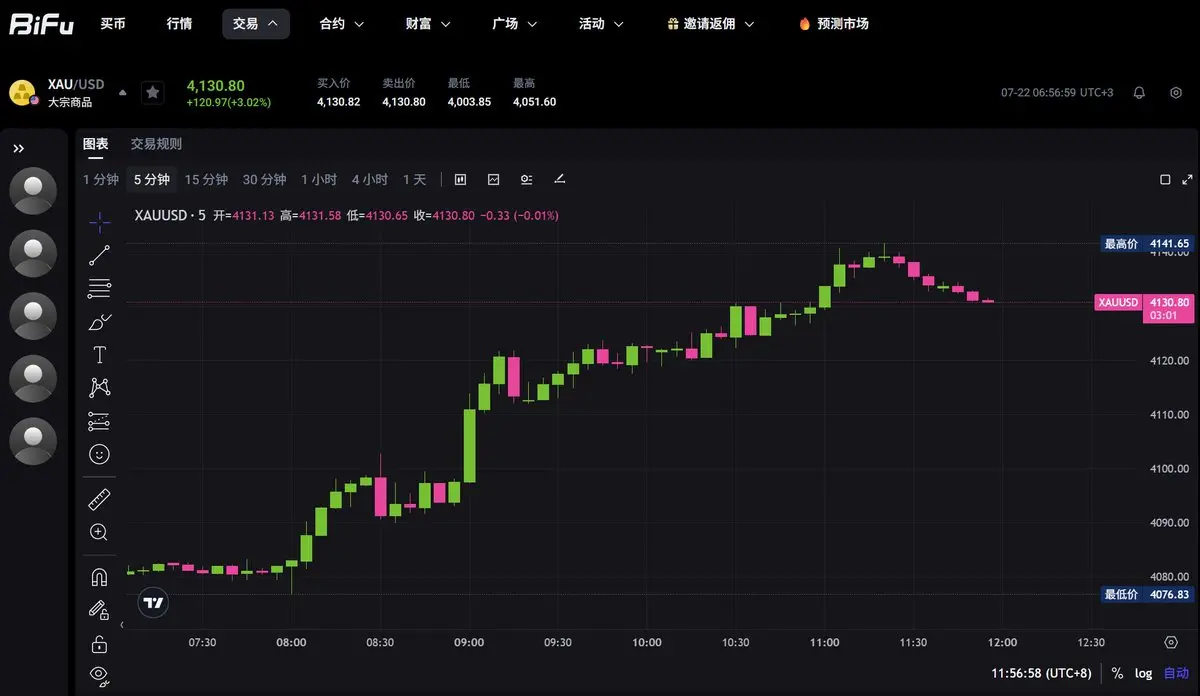Expand the chart to fullscreen
Image resolution: width=1200 pixels, height=696 pixels.
click(1188, 180)
